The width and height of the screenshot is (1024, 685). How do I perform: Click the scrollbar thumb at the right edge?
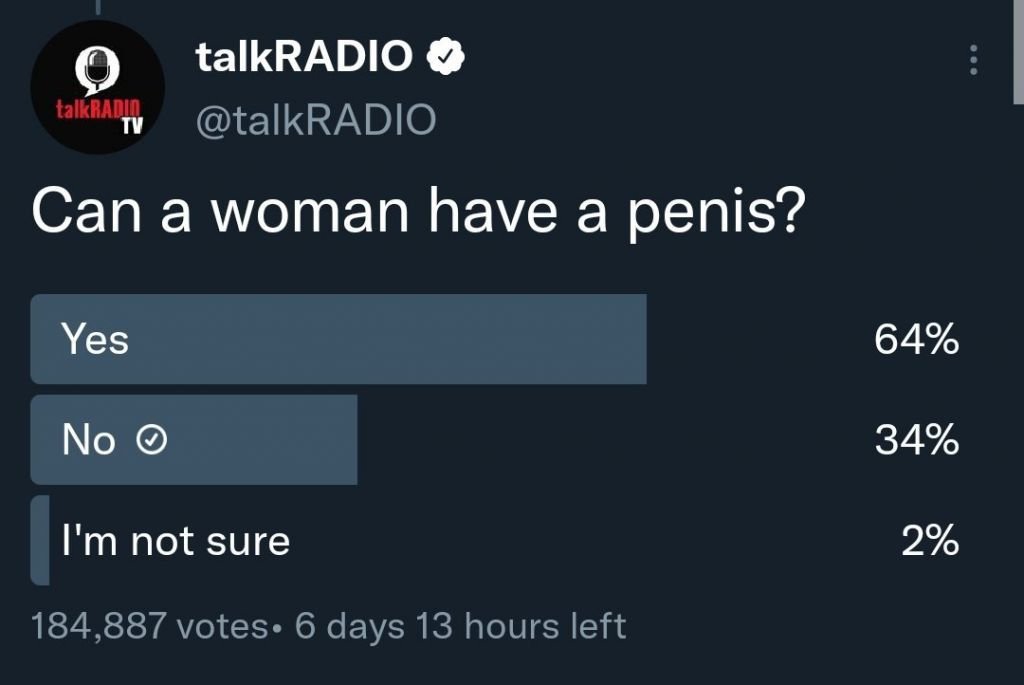coord(1018,52)
